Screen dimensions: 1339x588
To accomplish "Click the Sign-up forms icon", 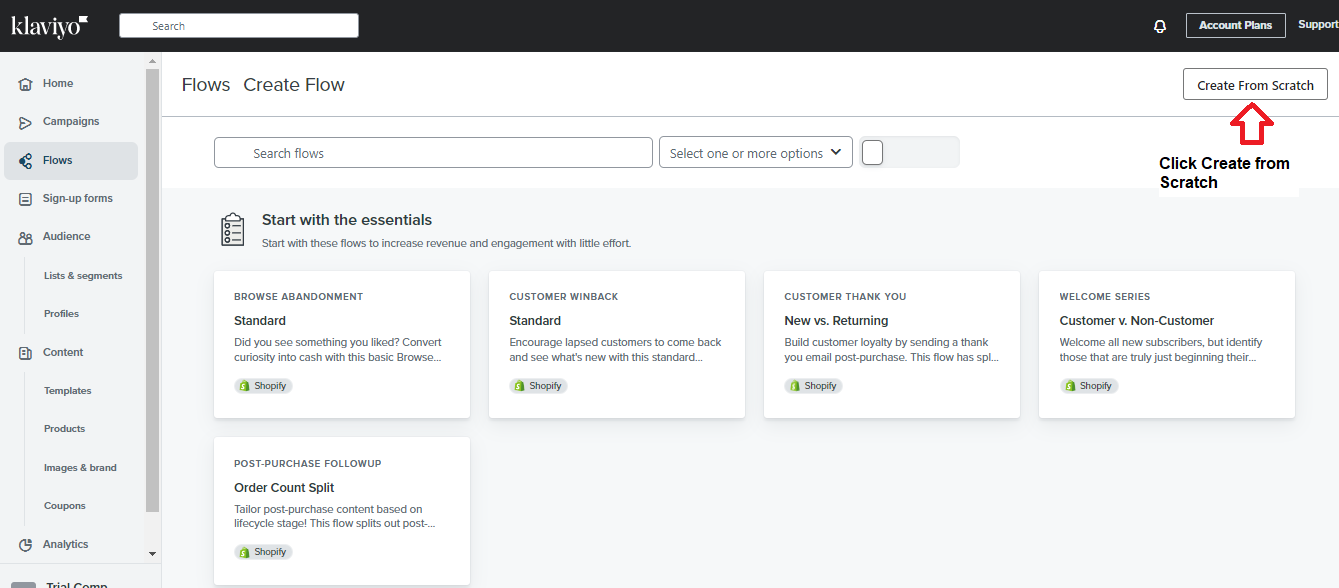I will click(x=26, y=199).
